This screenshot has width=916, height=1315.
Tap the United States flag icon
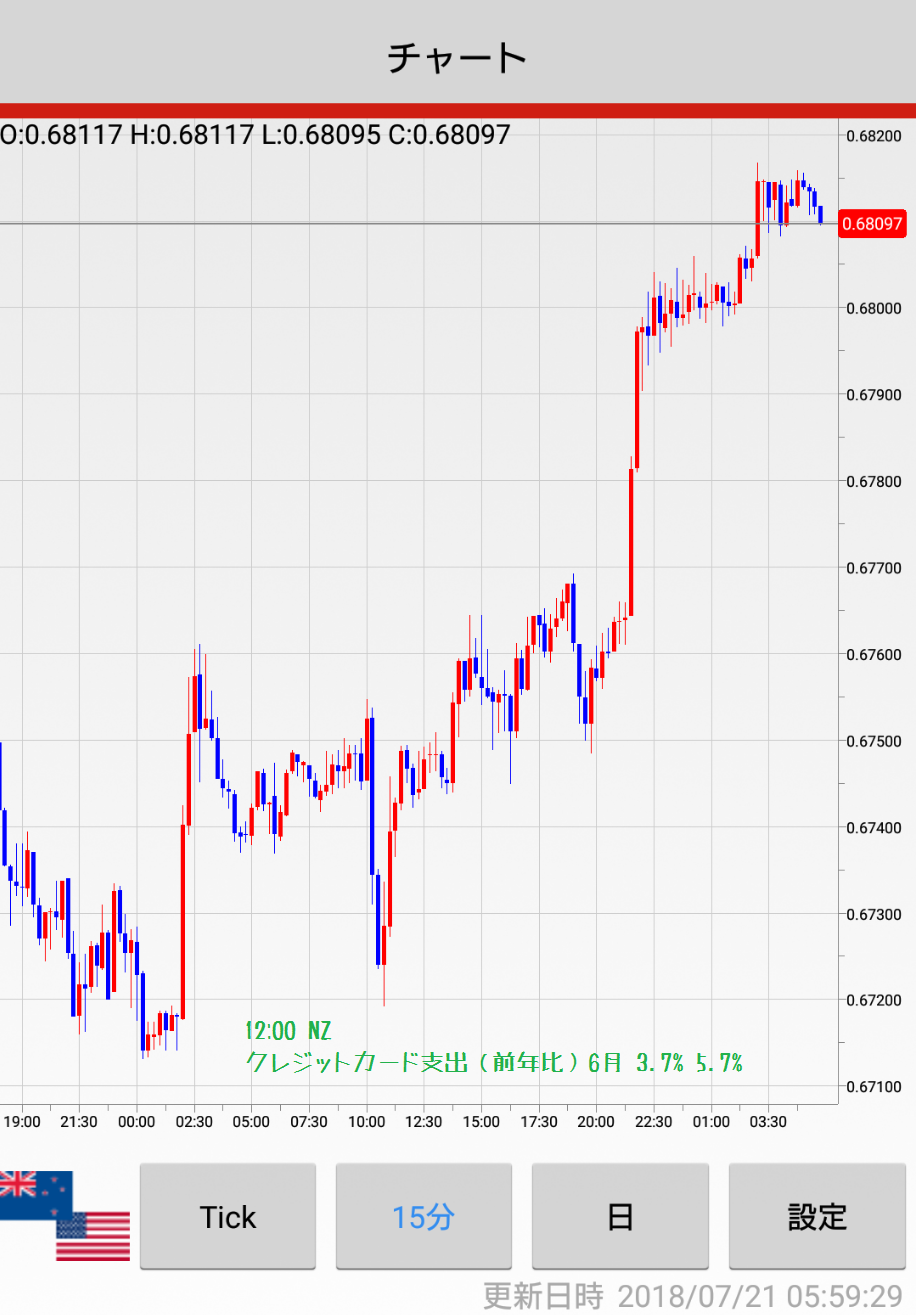tap(93, 1236)
